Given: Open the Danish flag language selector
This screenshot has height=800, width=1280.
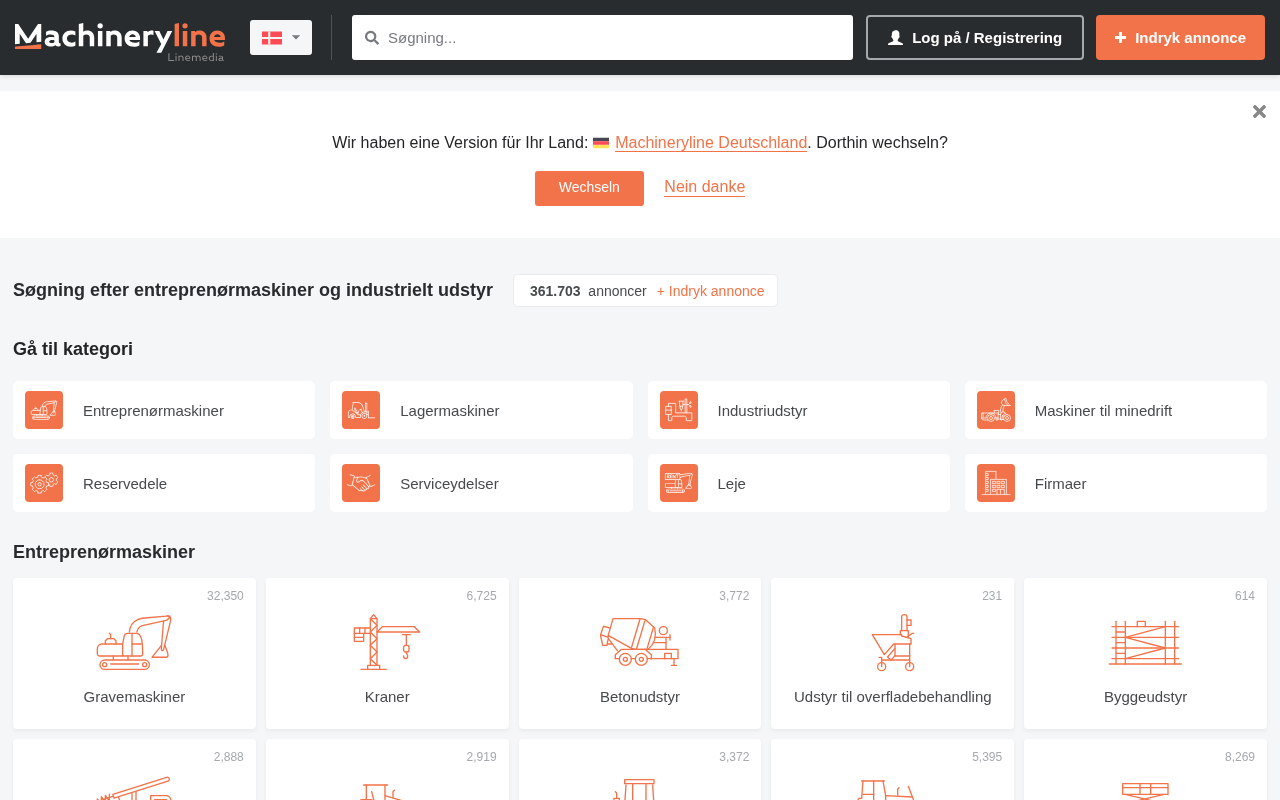Looking at the screenshot, I should click(x=281, y=38).
